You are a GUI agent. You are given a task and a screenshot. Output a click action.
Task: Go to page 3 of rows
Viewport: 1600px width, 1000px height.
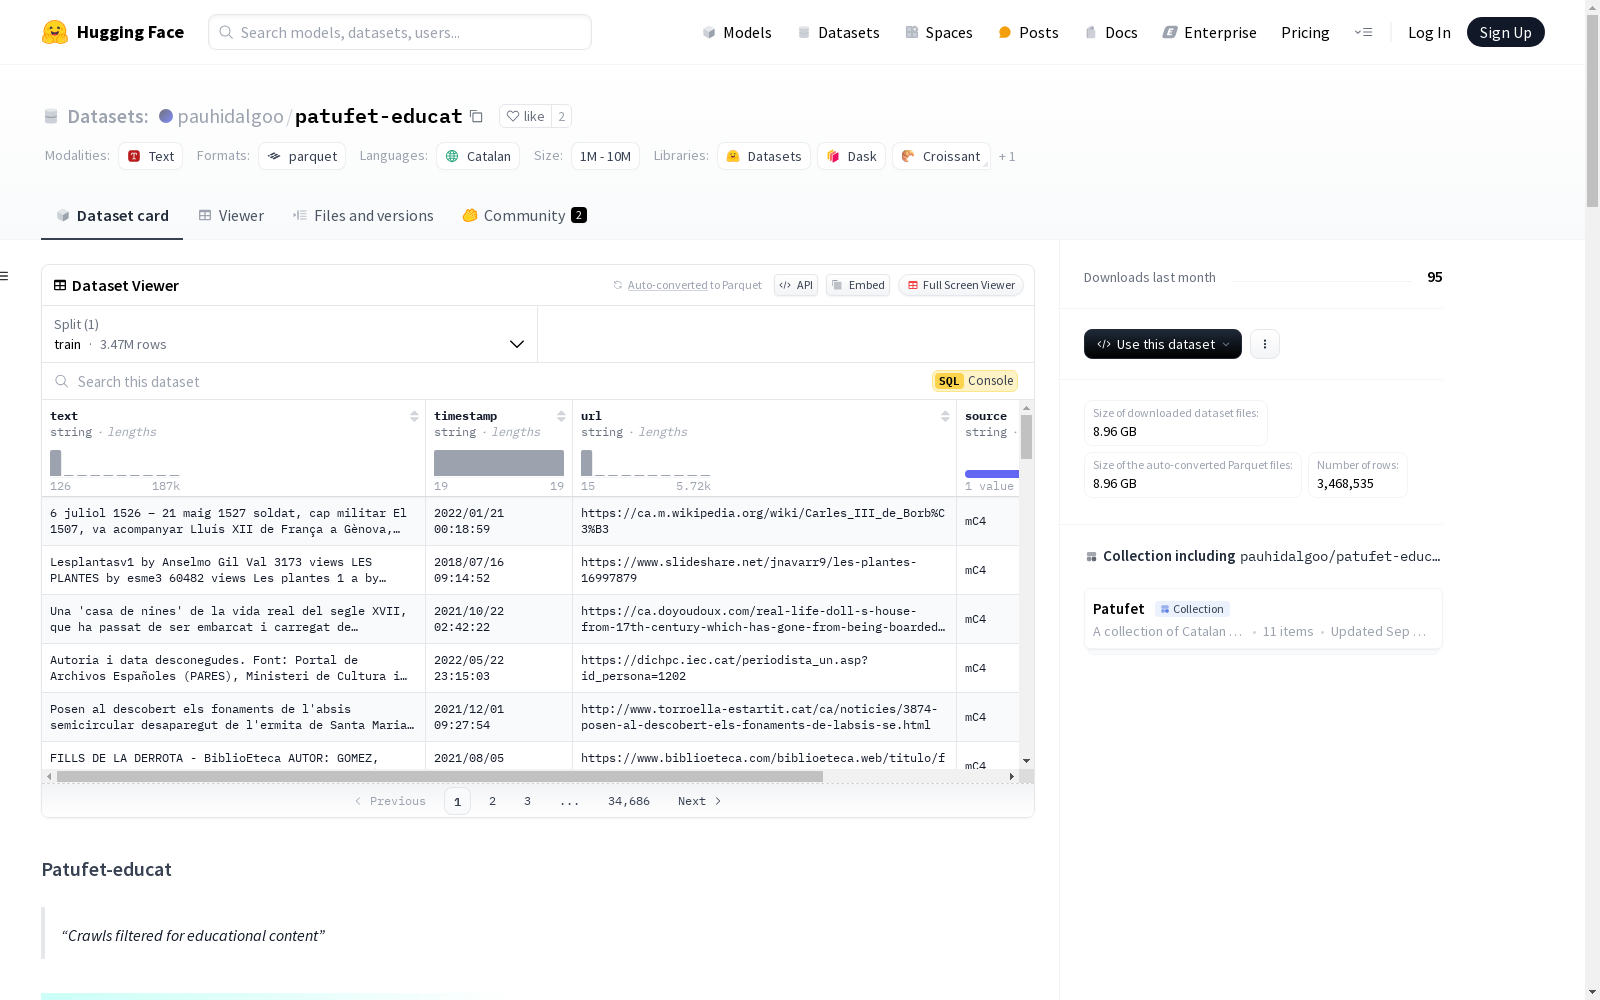tap(527, 801)
